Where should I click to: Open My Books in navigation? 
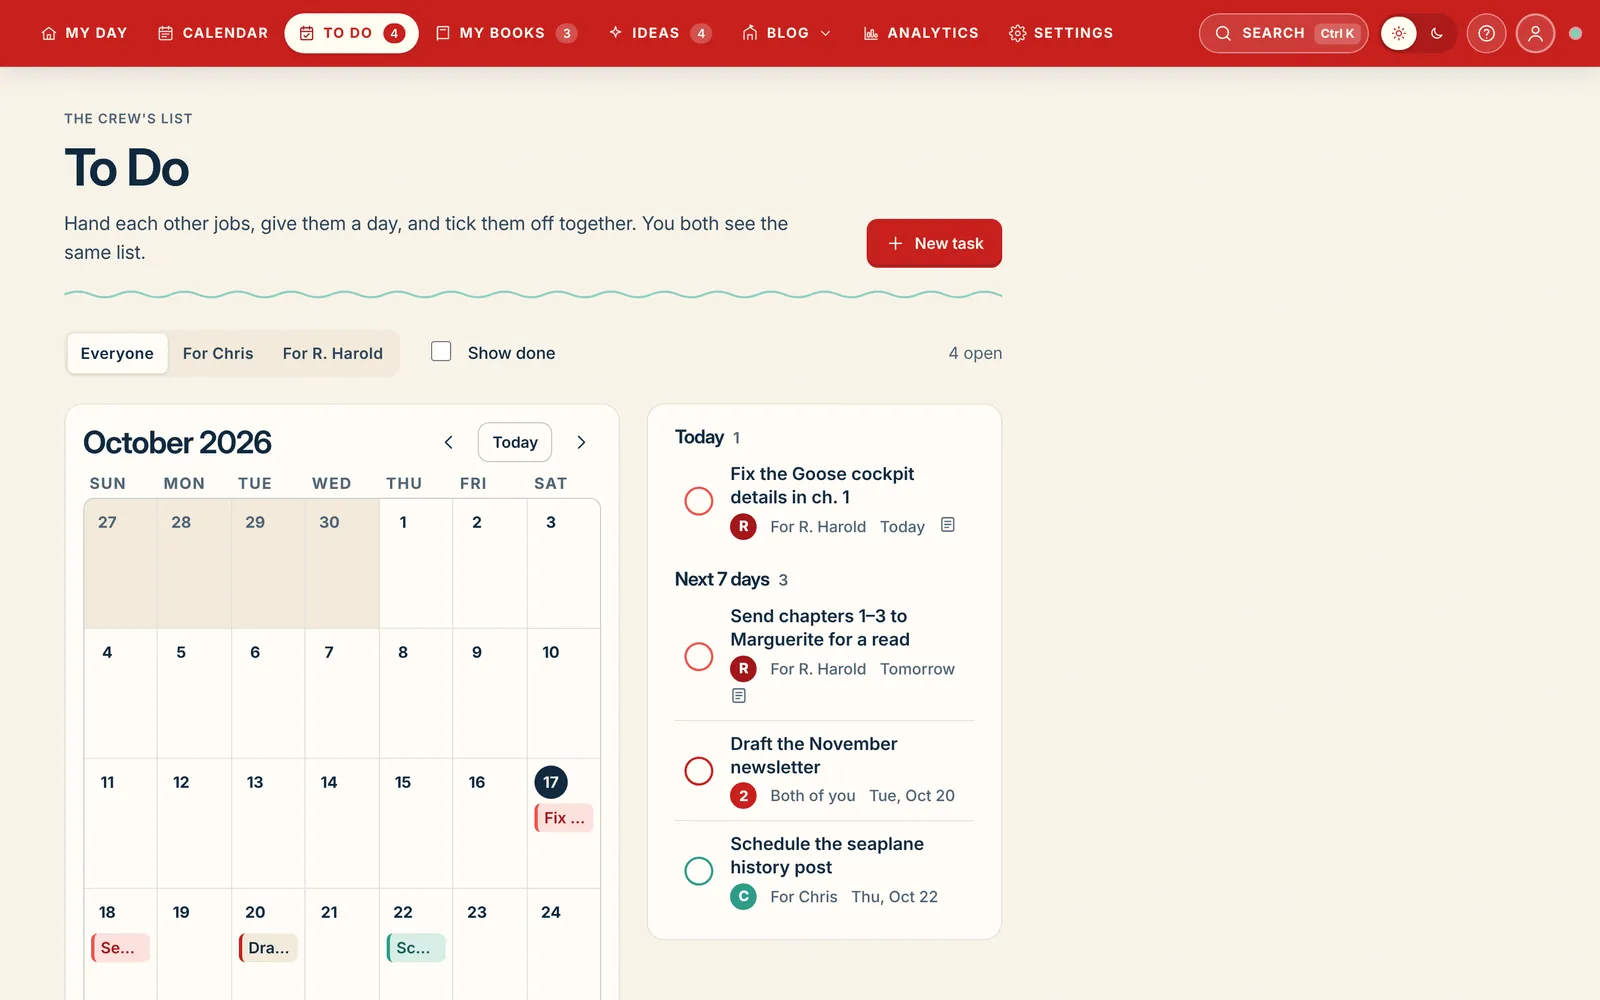(506, 33)
